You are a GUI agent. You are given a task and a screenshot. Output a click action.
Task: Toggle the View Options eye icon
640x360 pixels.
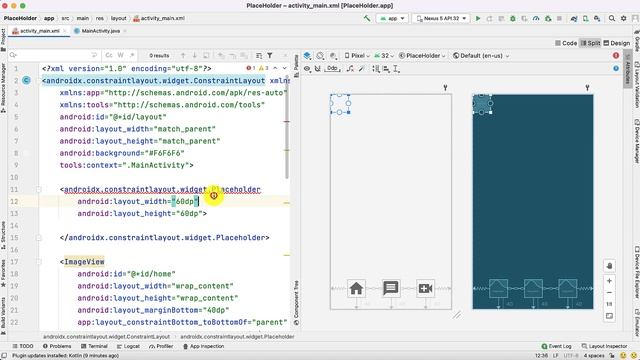[x=307, y=69]
